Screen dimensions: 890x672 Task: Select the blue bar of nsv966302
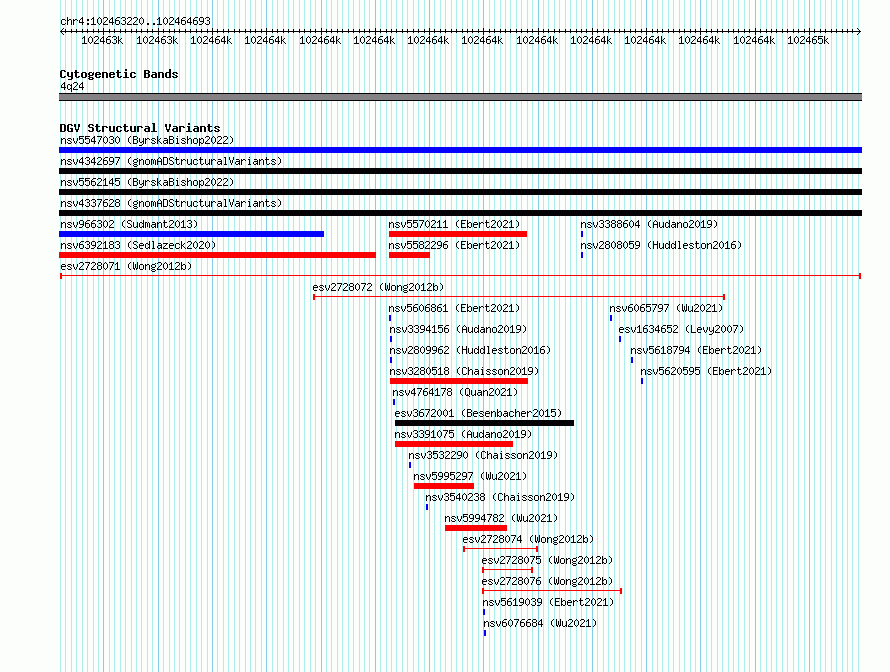pyautogui.click(x=191, y=234)
